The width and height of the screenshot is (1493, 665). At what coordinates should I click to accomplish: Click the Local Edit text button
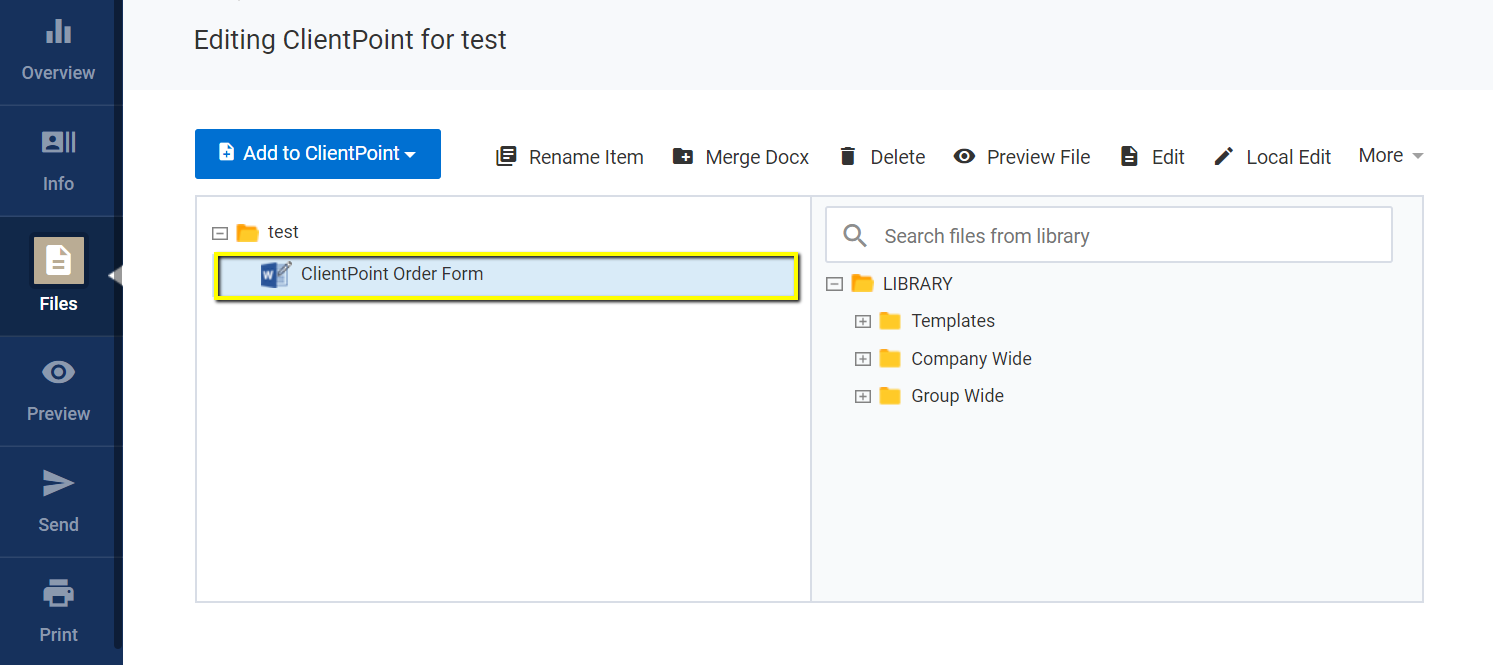coord(1289,157)
